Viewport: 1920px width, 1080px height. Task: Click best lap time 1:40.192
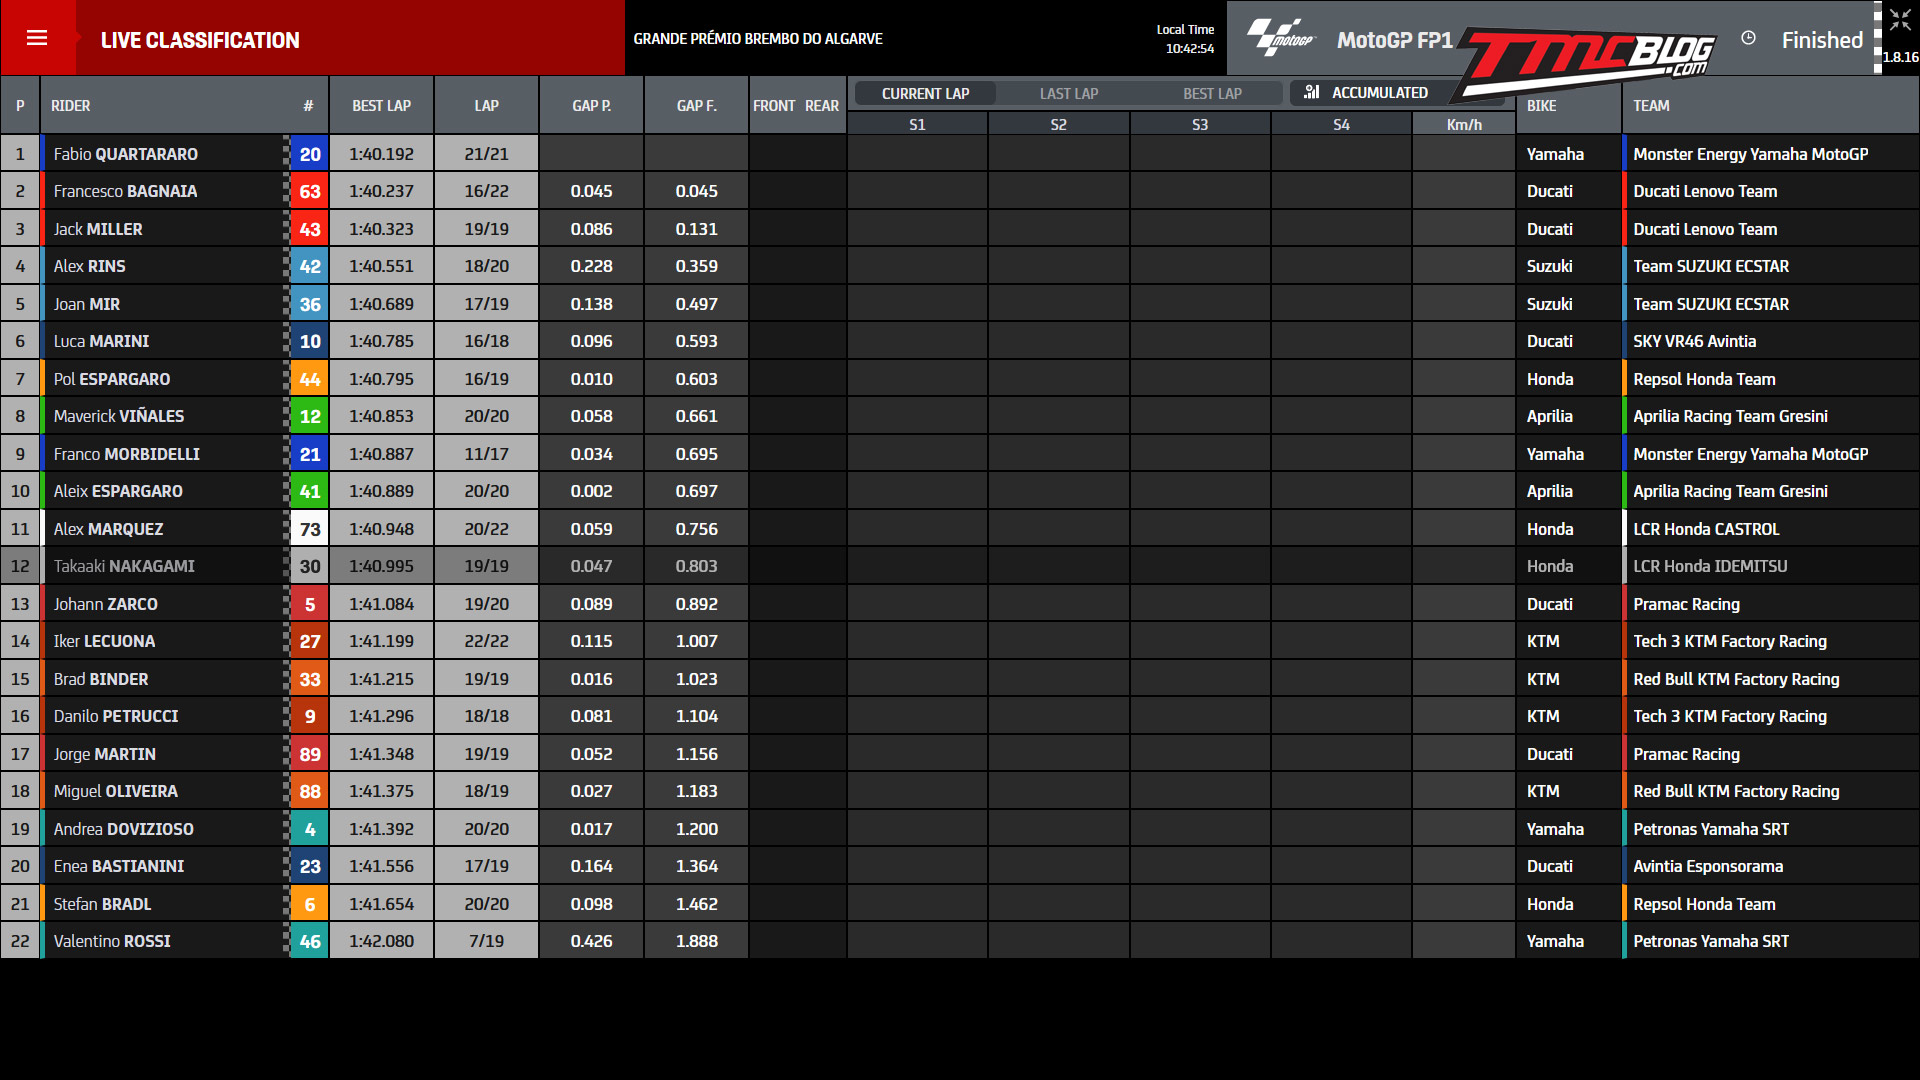[x=381, y=154]
